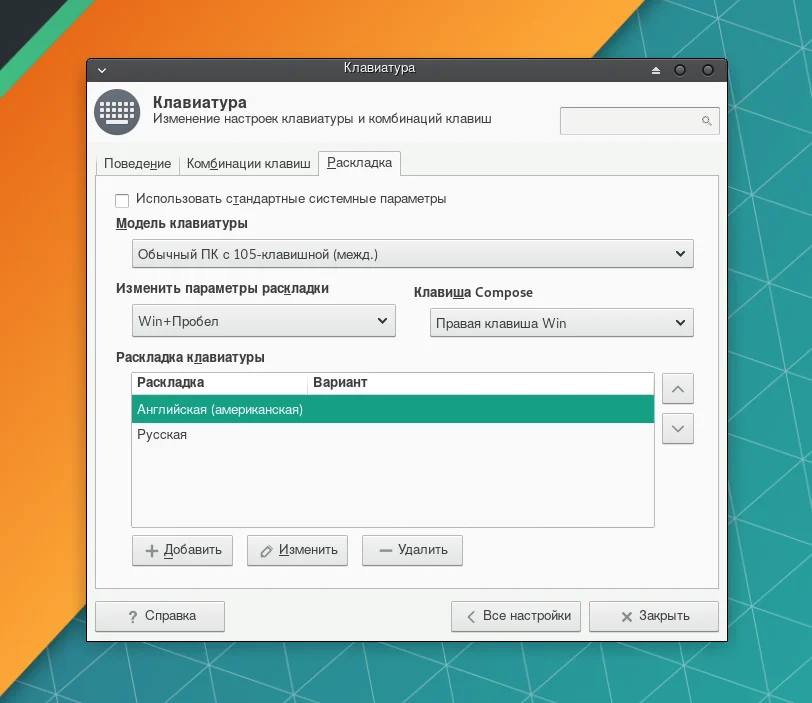This screenshot has width=812, height=703.
Task: Open Справка help
Action: (x=160, y=616)
